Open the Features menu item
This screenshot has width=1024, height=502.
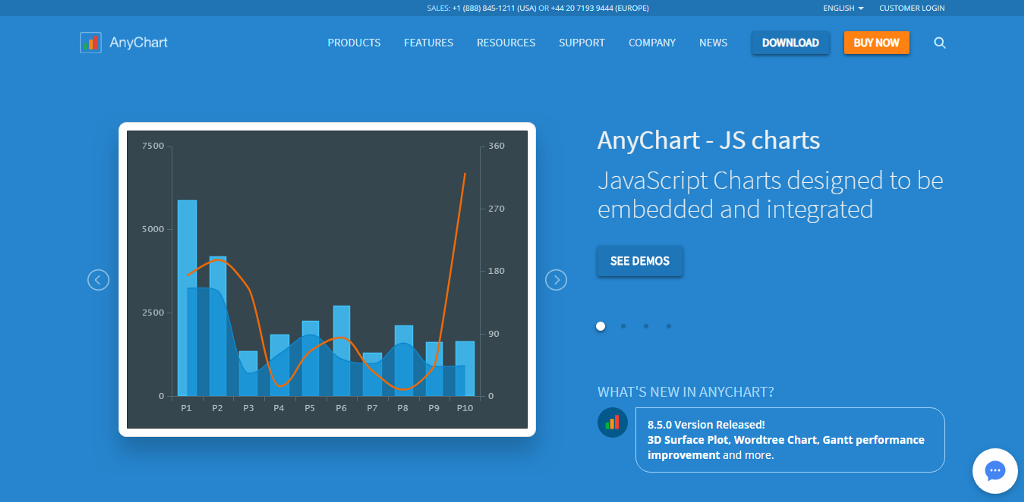[428, 43]
